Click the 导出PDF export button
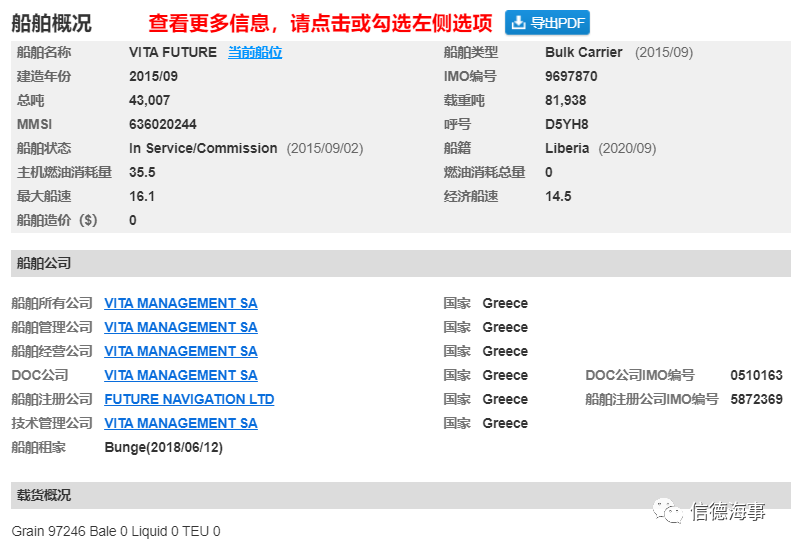Image resolution: width=791 pixels, height=546 pixels. pos(547,23)
